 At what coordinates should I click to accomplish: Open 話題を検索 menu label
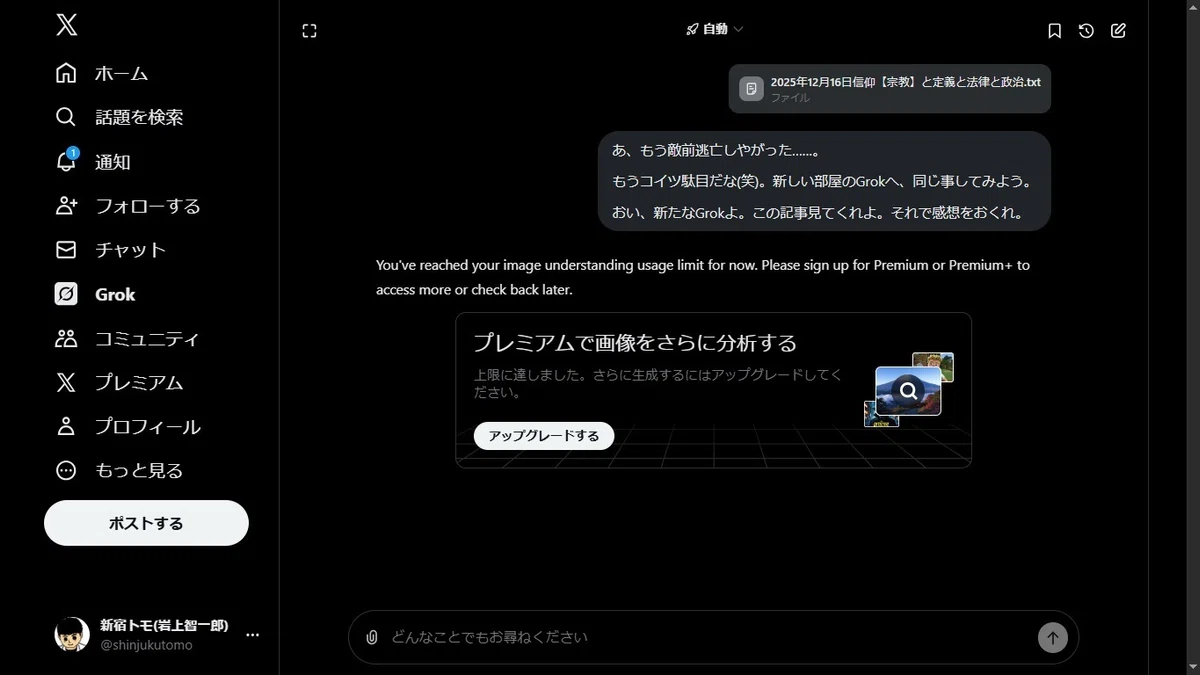(x=139, y=117)
